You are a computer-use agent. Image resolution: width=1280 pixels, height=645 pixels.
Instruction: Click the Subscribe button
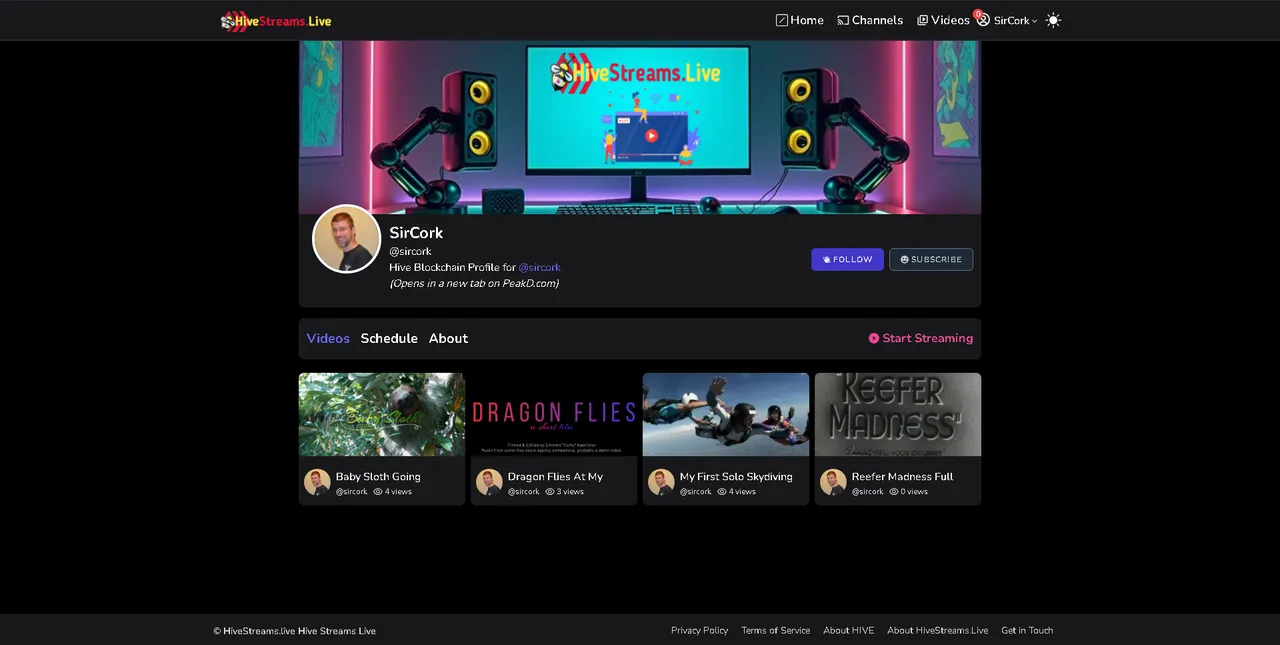pos(931,259)
